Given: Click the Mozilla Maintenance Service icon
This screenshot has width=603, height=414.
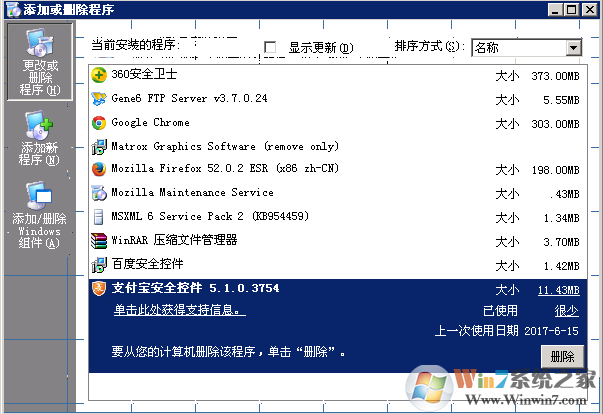Looking at the screenshot, I should (99, 193).
